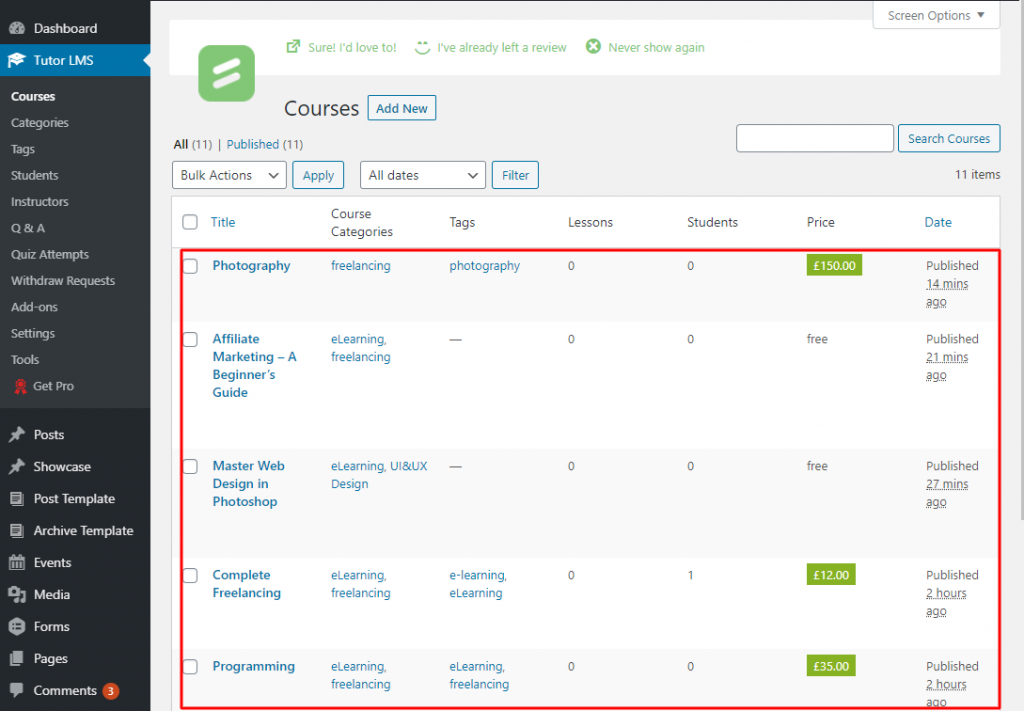The height and width of the screenshot is (711, 1024).
Task: Check the Photography course checkbox
Action: pyautogui.click(x=190, y=266)
